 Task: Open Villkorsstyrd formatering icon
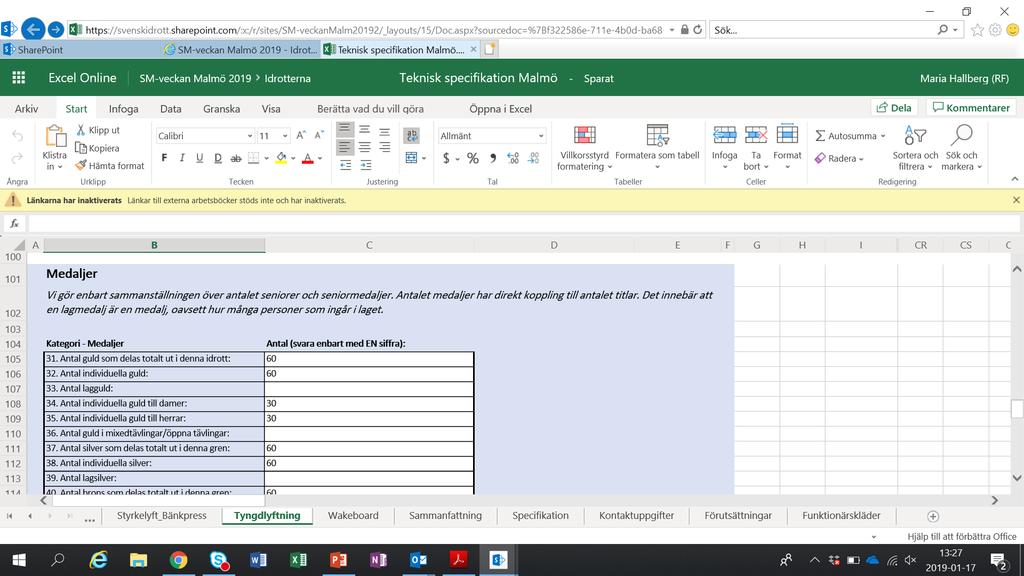pyautogui.click(x=584, y=135)
